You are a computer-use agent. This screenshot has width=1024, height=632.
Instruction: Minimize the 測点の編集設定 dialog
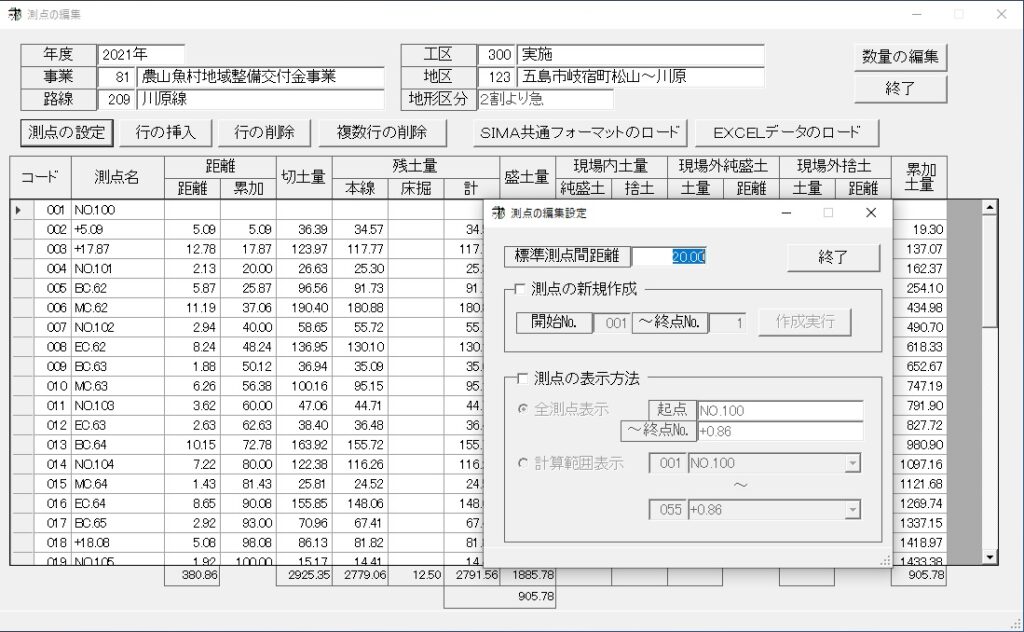pos(786,213)
